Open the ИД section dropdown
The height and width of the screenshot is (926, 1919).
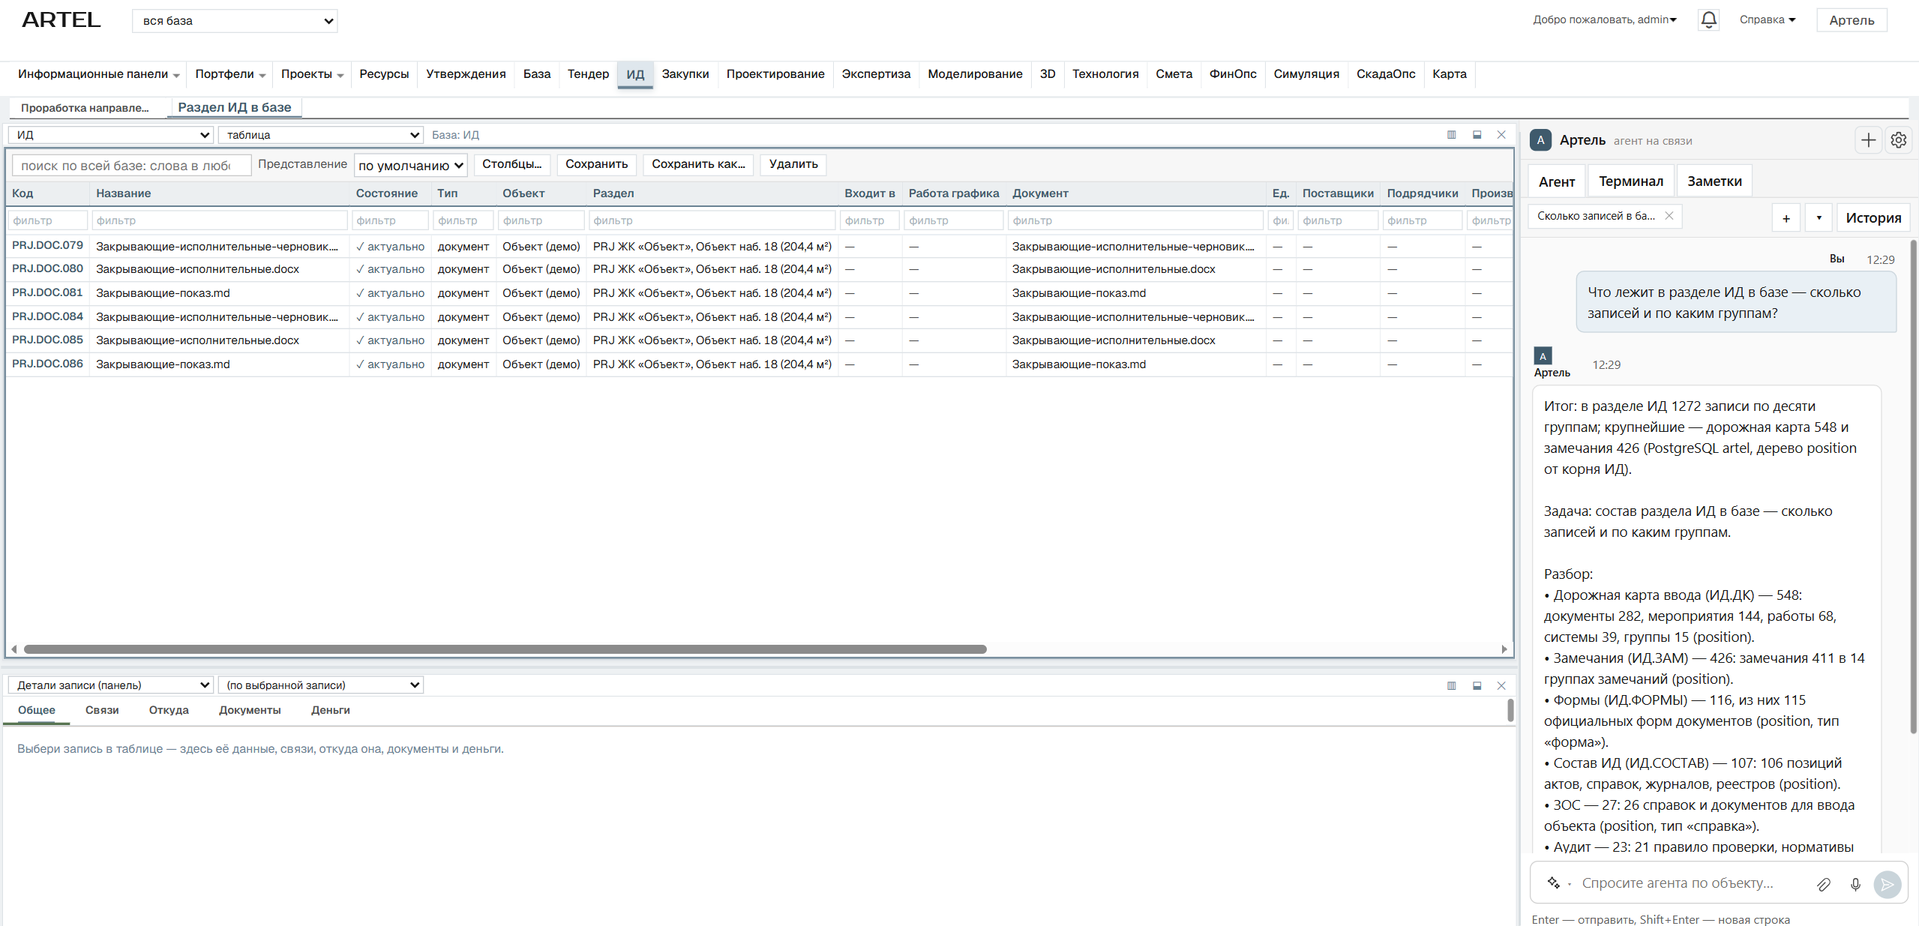pyautogui.click(x=111, y=135)
